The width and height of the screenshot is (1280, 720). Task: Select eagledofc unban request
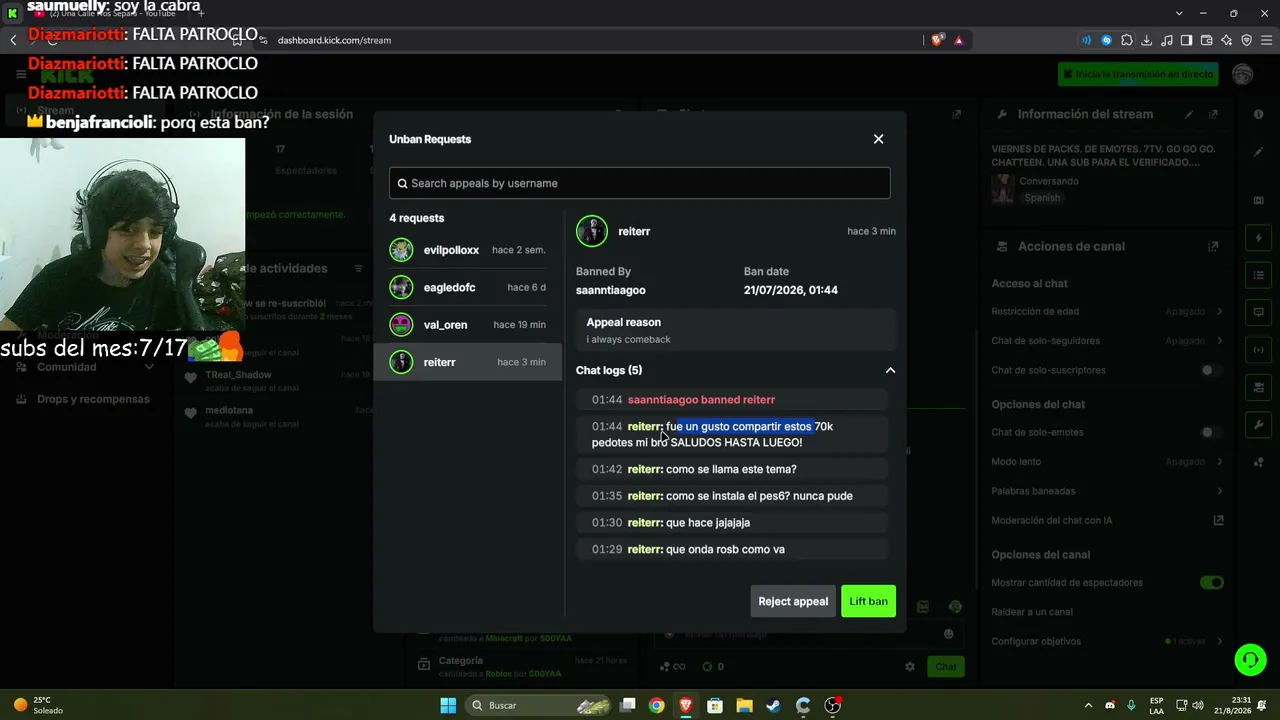[467, 287]
